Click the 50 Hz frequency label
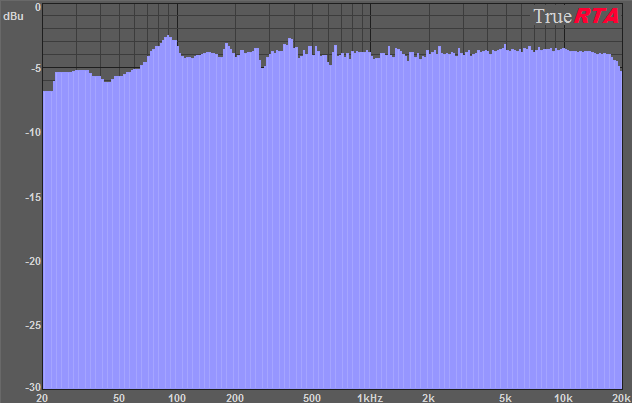This screenshot has height=403, width=632. tap(119, 398)
